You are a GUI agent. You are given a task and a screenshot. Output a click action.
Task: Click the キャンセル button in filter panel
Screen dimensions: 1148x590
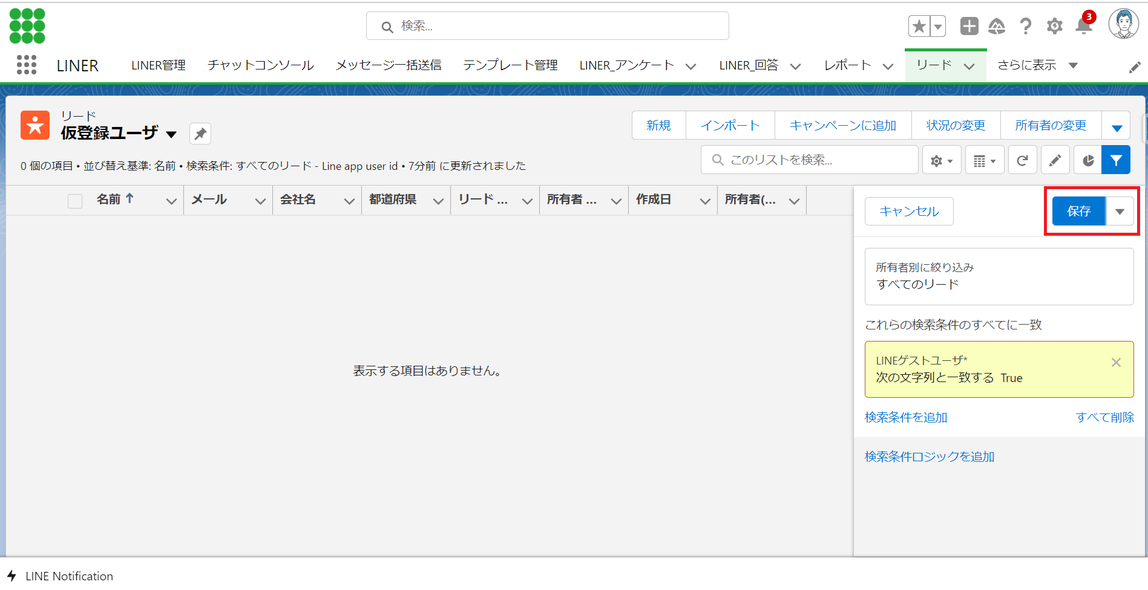(909, 212)
